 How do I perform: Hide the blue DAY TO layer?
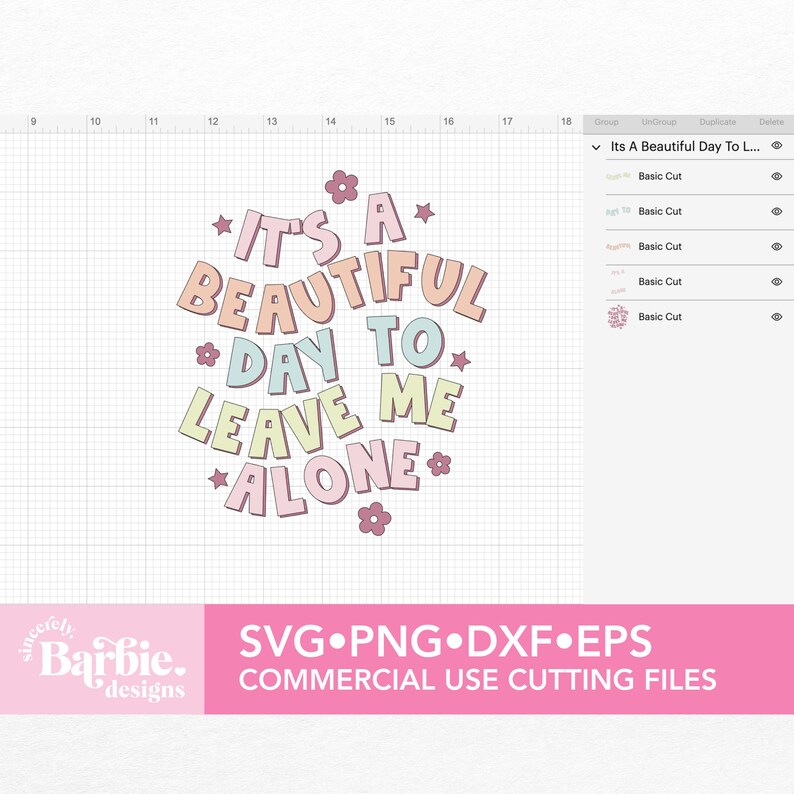[776, 211]
